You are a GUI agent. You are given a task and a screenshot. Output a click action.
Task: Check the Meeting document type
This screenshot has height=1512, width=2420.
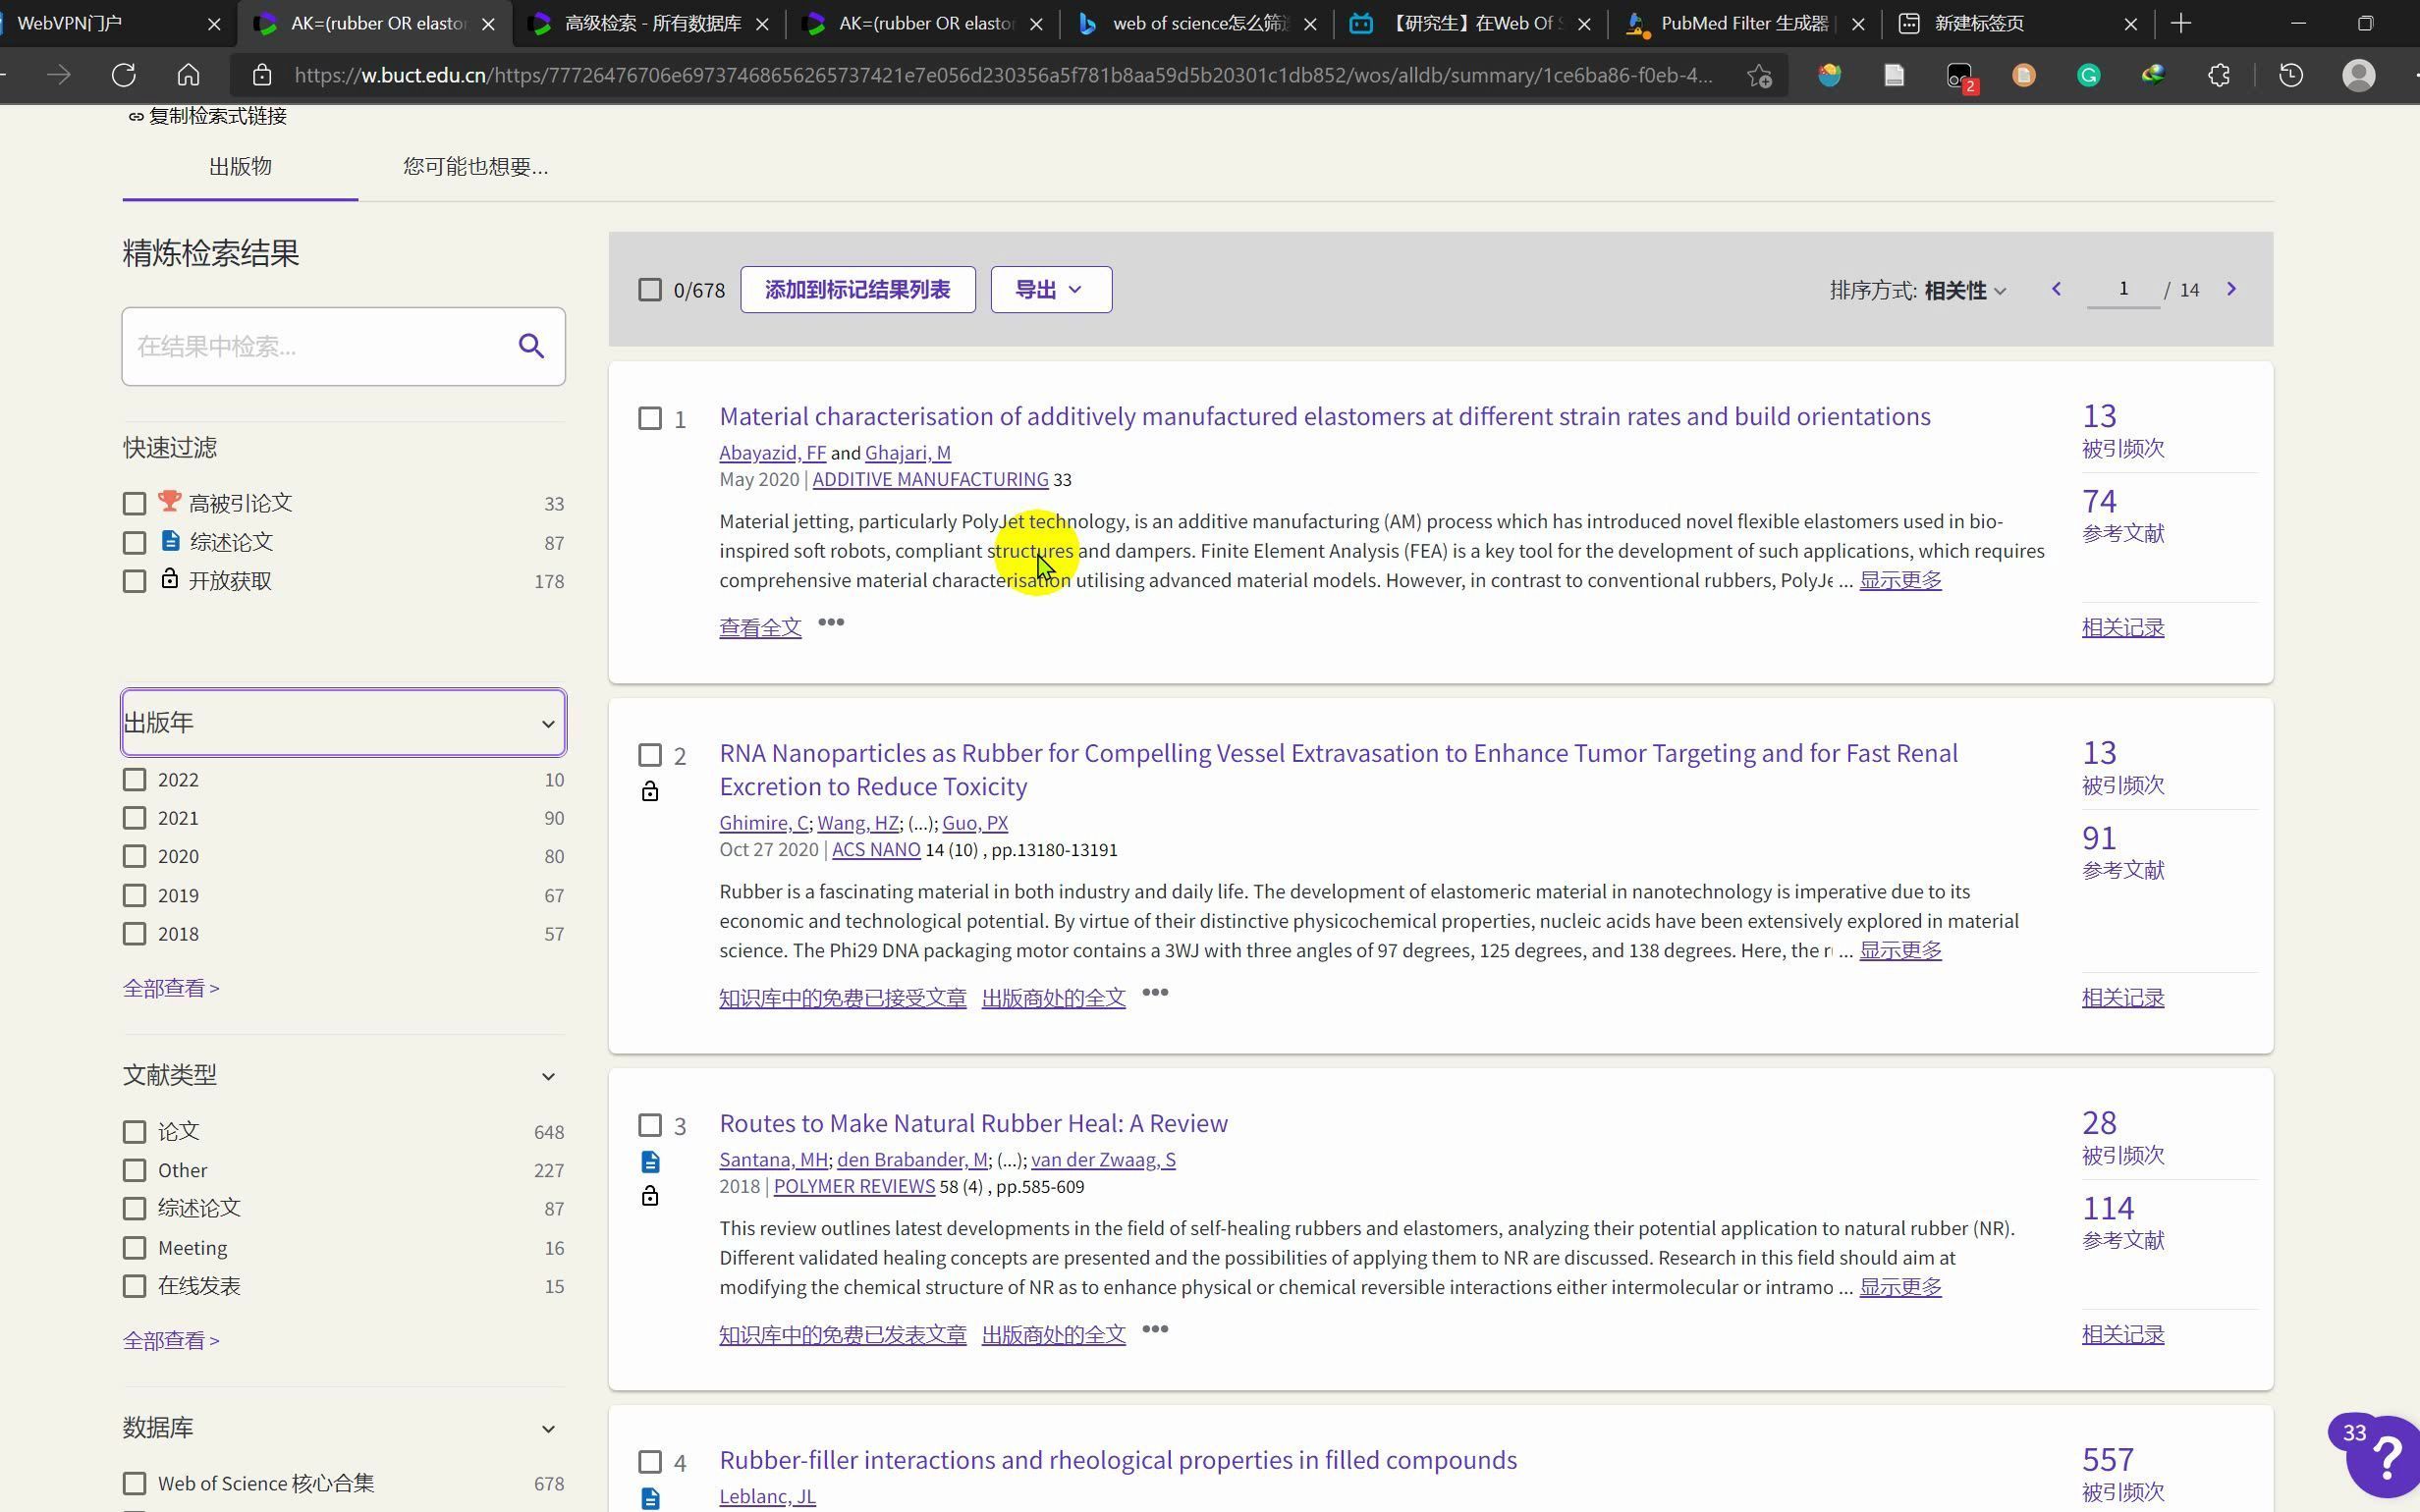click(134, 1248)
